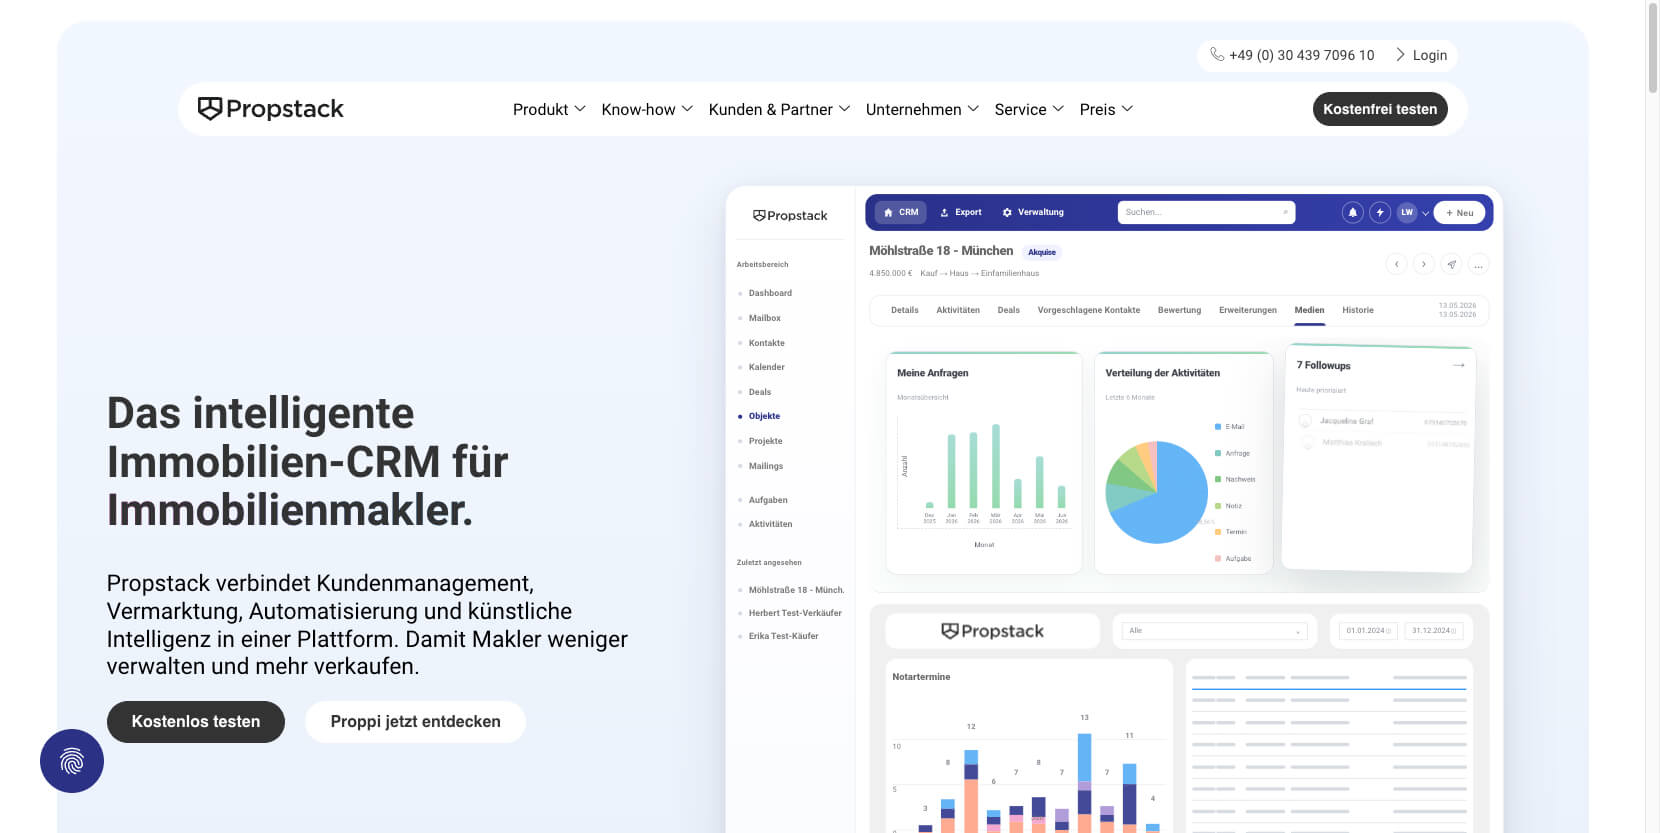
Task: Select the Details tab in the mockup
Action: coord(904,310)
